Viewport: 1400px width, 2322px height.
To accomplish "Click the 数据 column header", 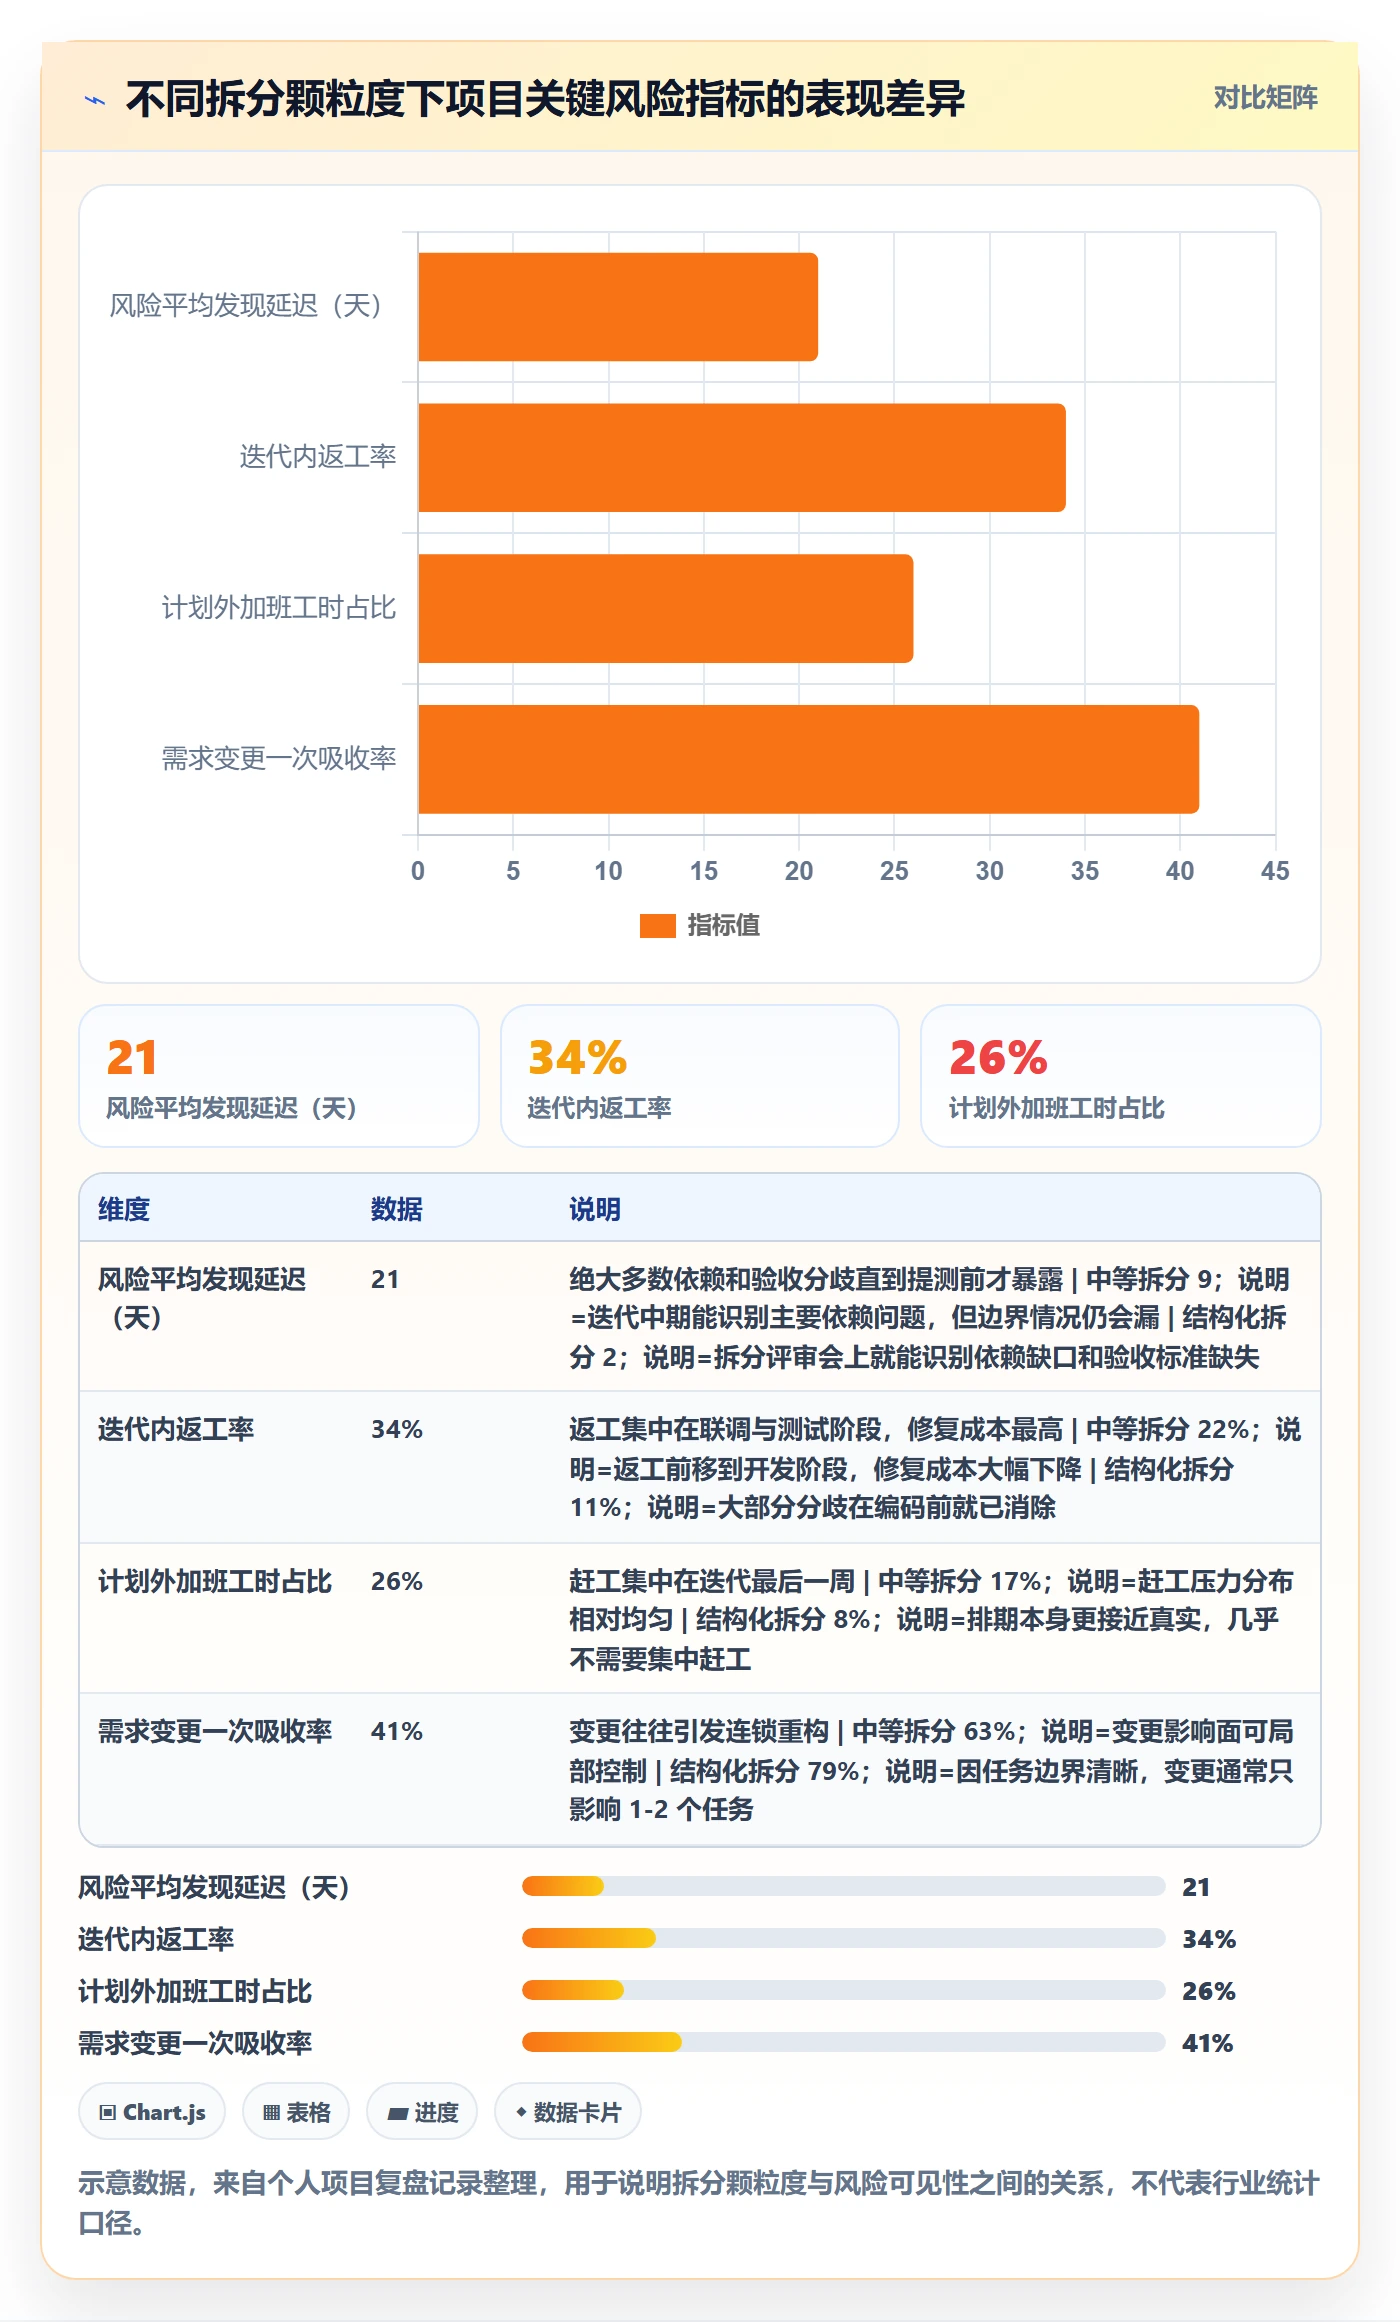I will (x=397, y=1209).
